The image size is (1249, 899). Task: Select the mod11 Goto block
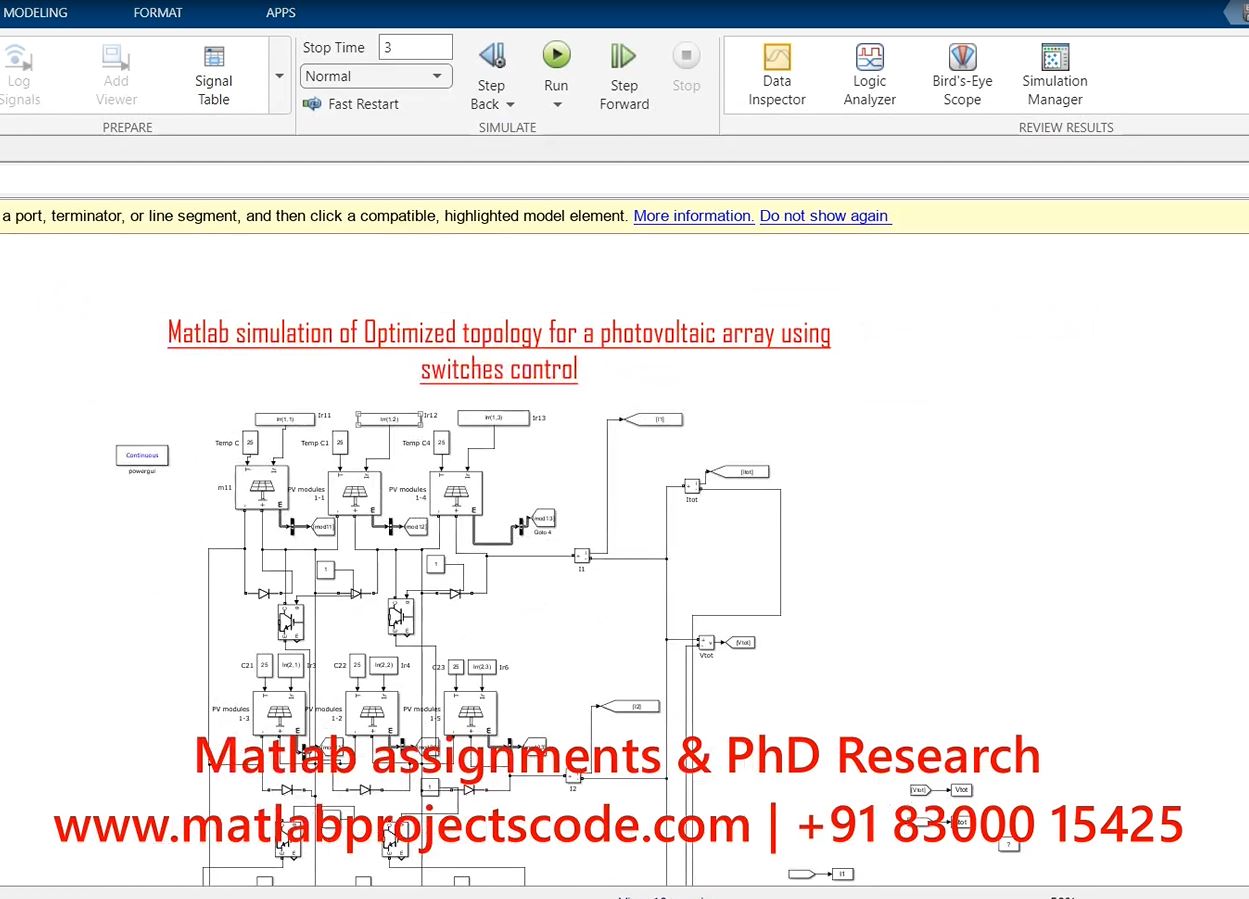323,526
